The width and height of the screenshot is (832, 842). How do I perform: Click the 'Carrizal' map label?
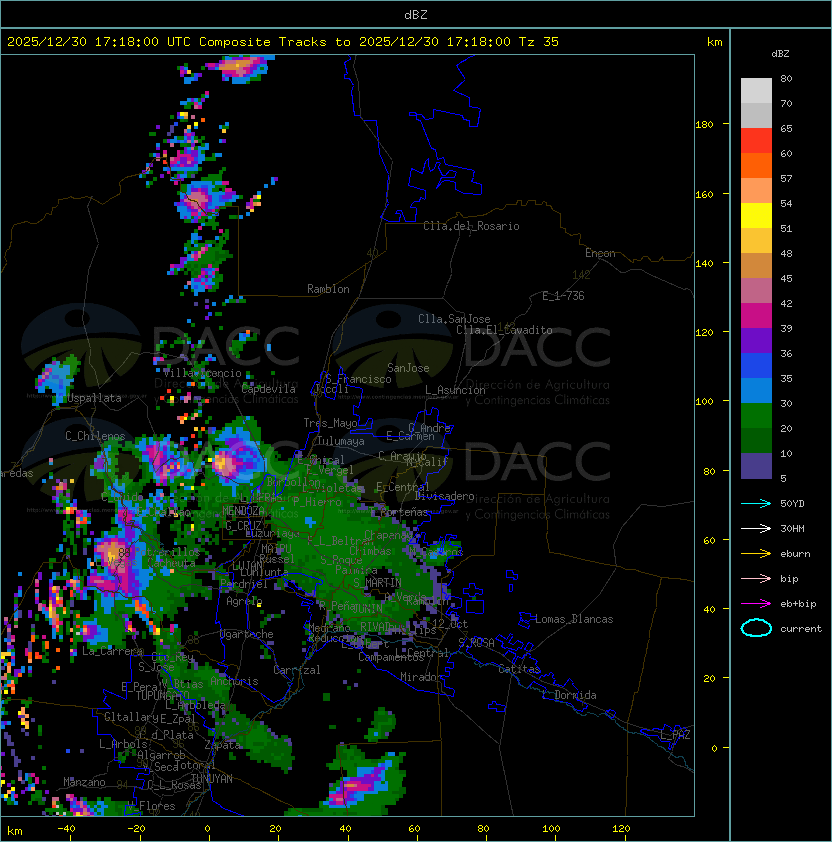click(x=296, y=670)
